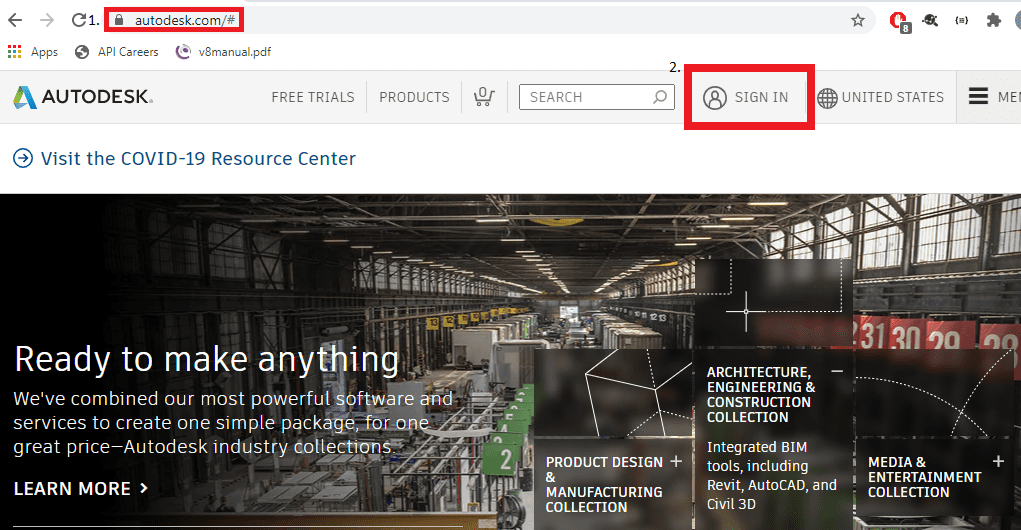Viewport: 1021px width, 530px height.
Task: Click the search magnifier icon
Action: [660, 97]
